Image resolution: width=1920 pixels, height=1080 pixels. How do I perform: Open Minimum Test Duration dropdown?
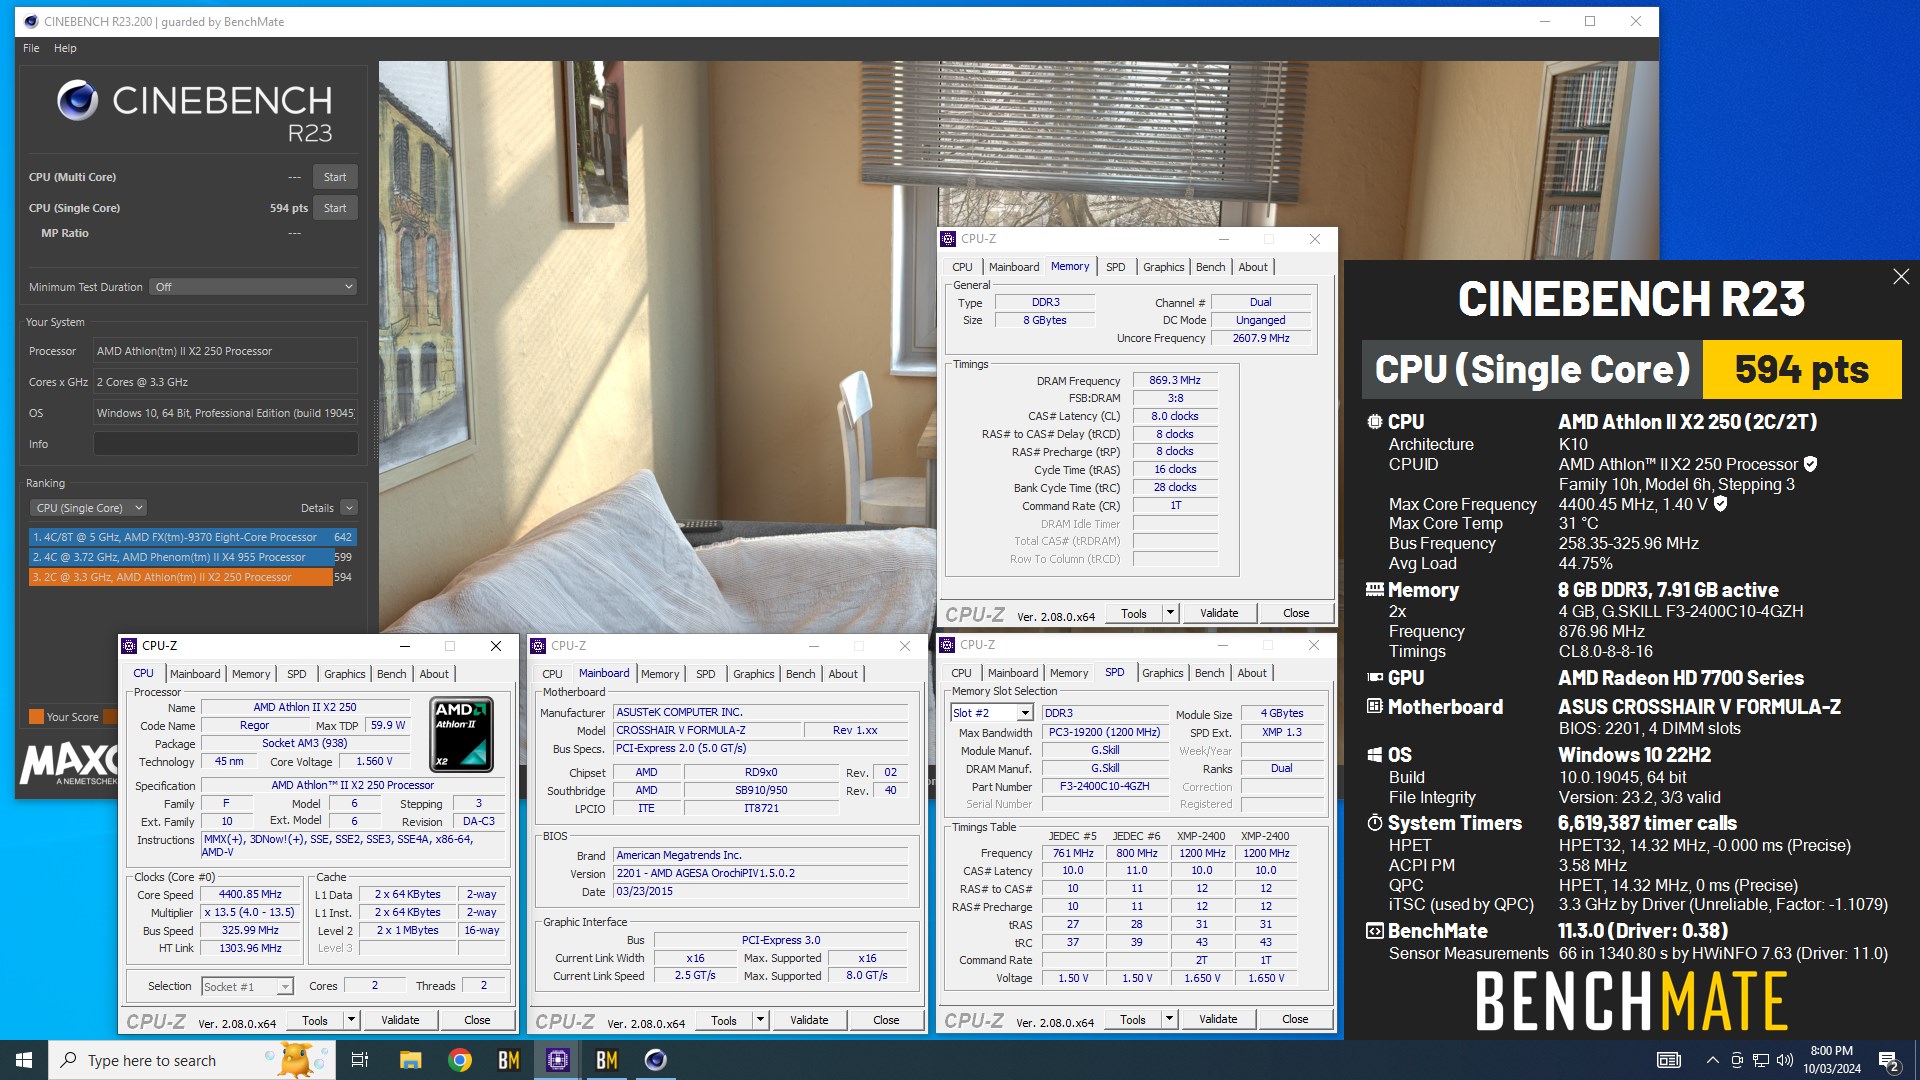253,287
